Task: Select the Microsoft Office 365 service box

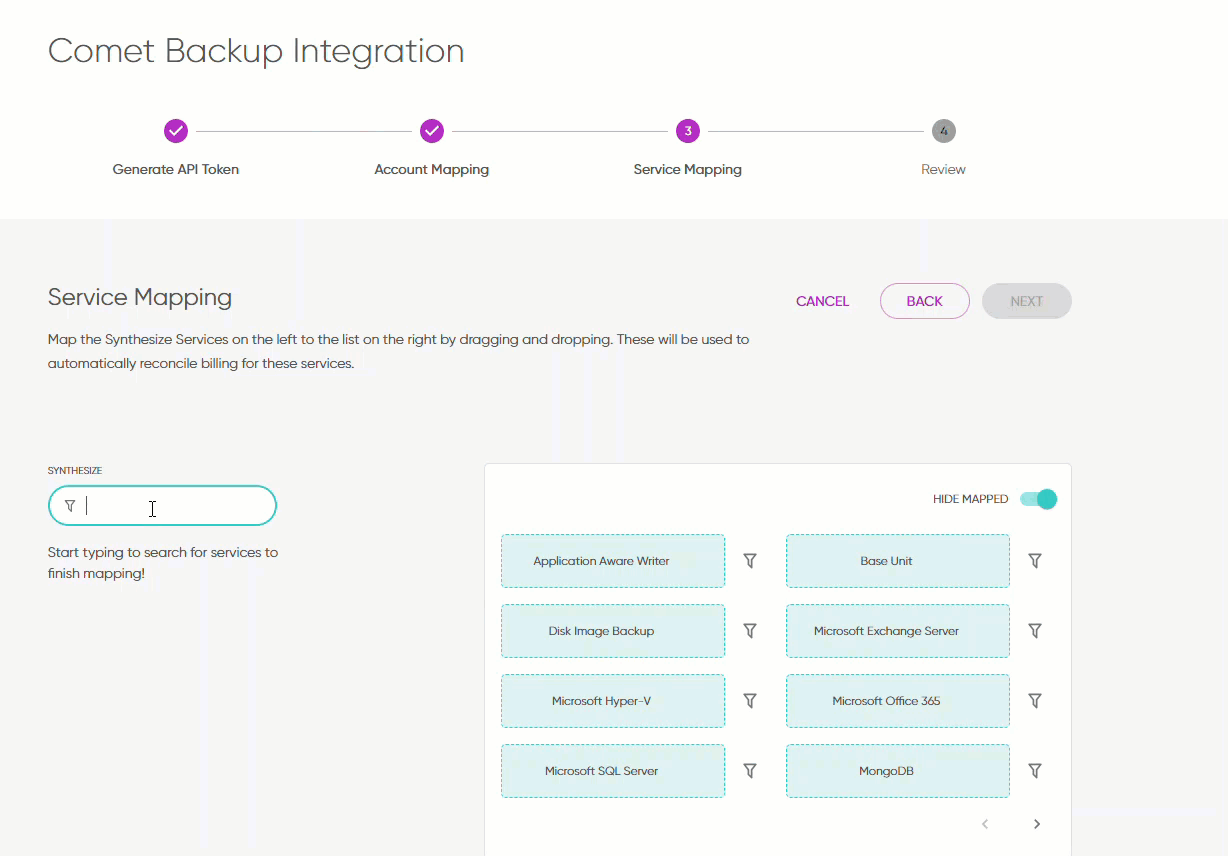Action: [898, 701]
